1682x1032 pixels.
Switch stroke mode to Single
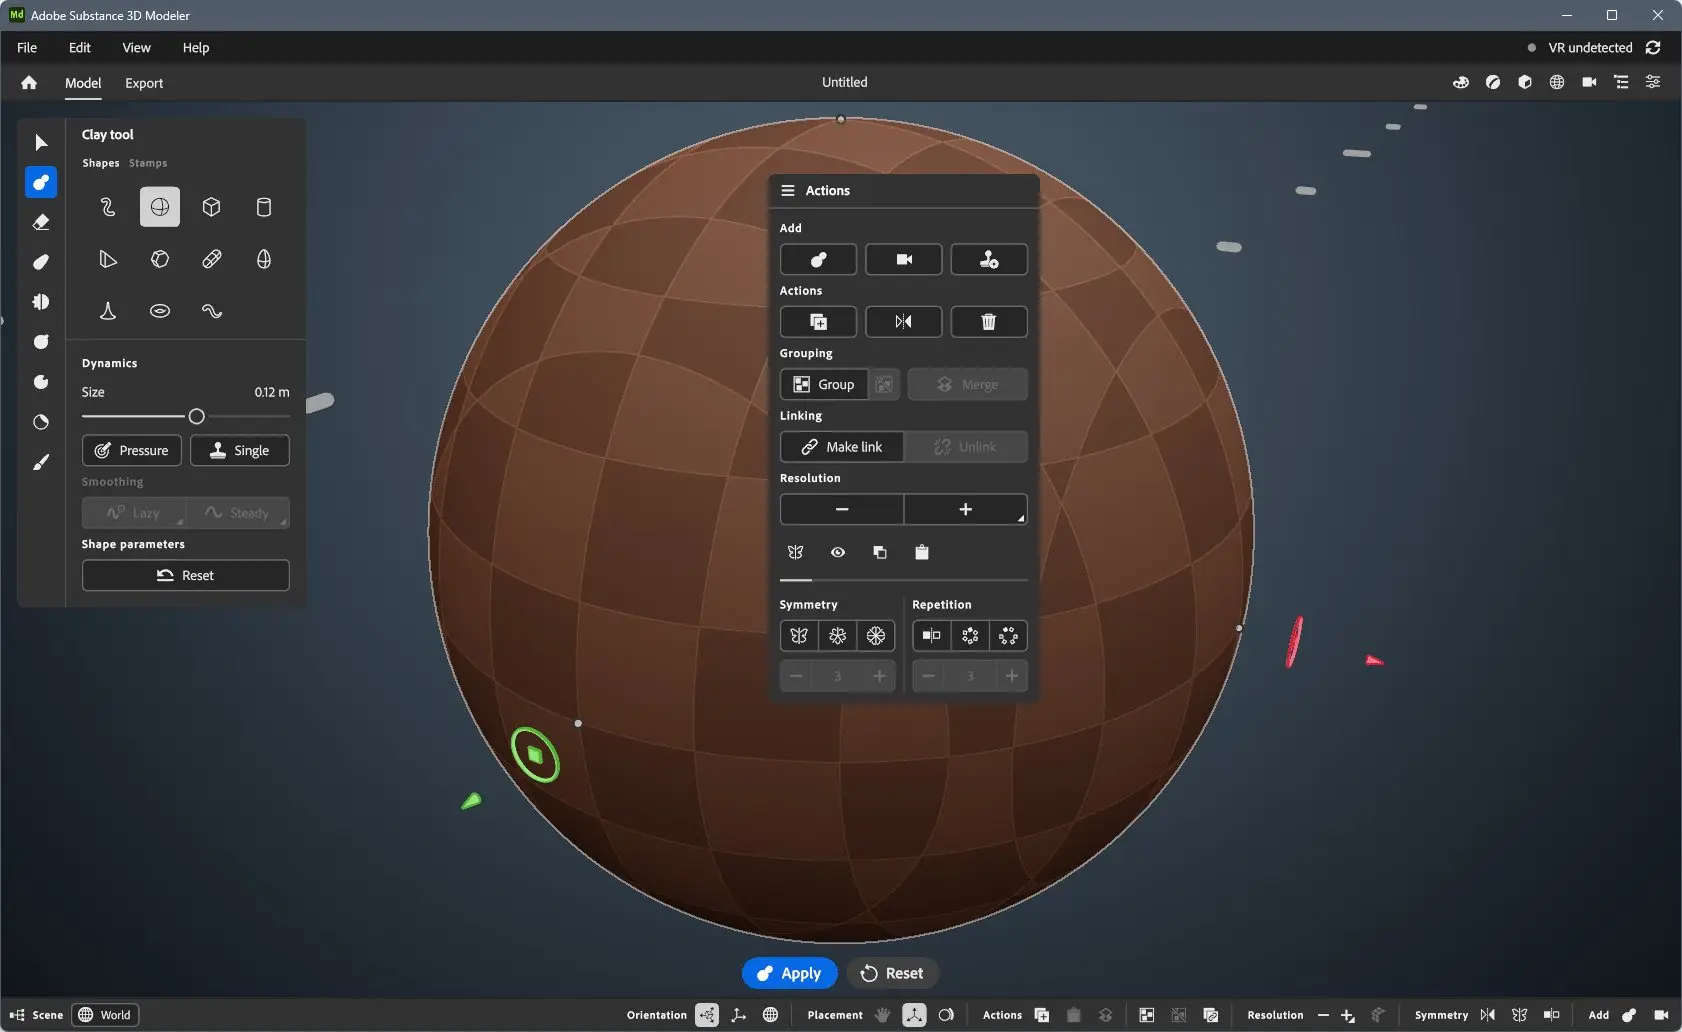[x=239, y=450]
